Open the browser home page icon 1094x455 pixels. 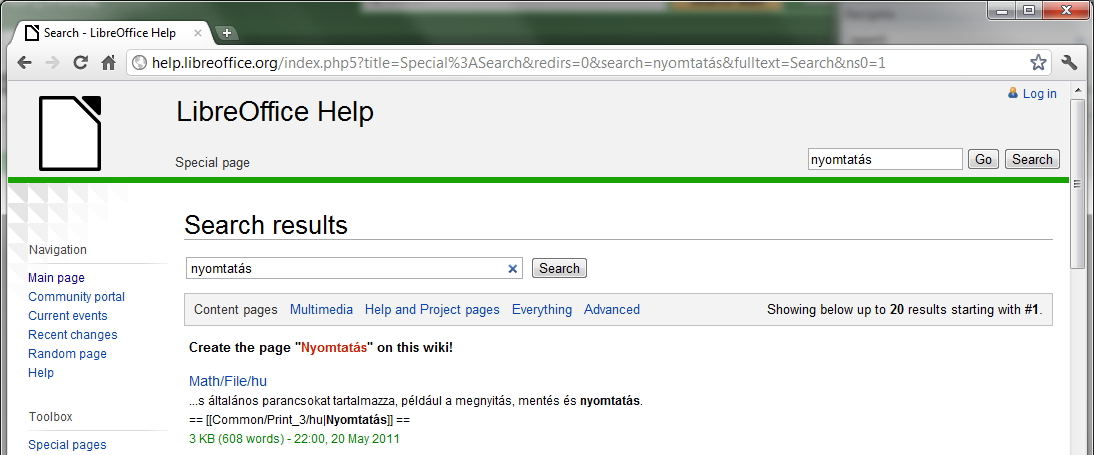click(x=108, y=63)
